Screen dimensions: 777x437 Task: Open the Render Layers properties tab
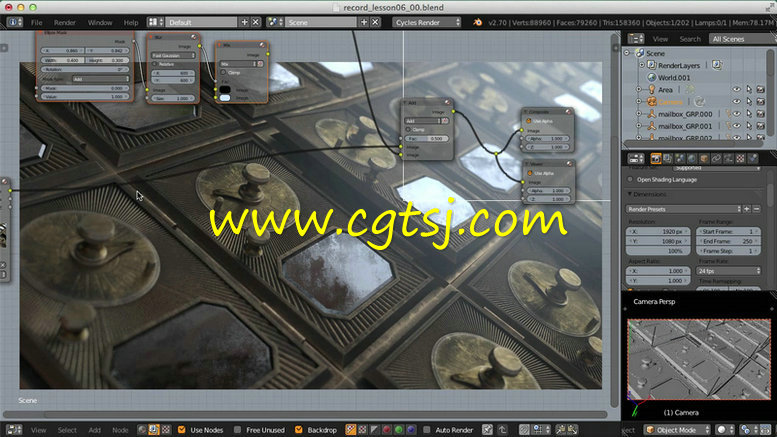click(x=667, y=159)
